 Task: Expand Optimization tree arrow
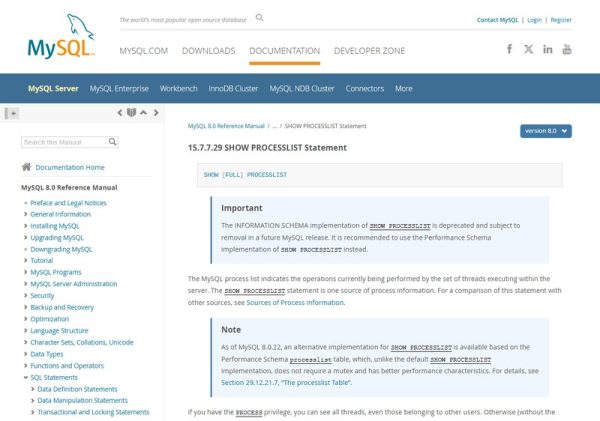point(26,319)
